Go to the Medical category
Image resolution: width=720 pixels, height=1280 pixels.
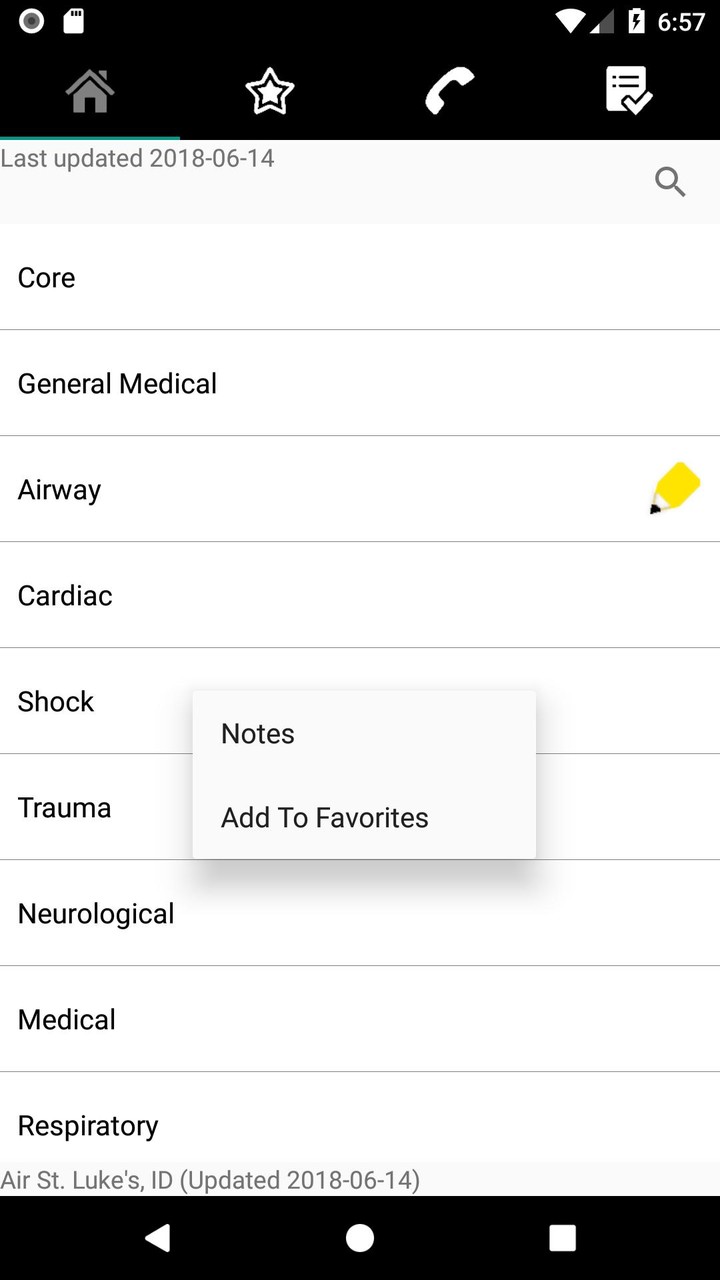tap(67, 1019)
